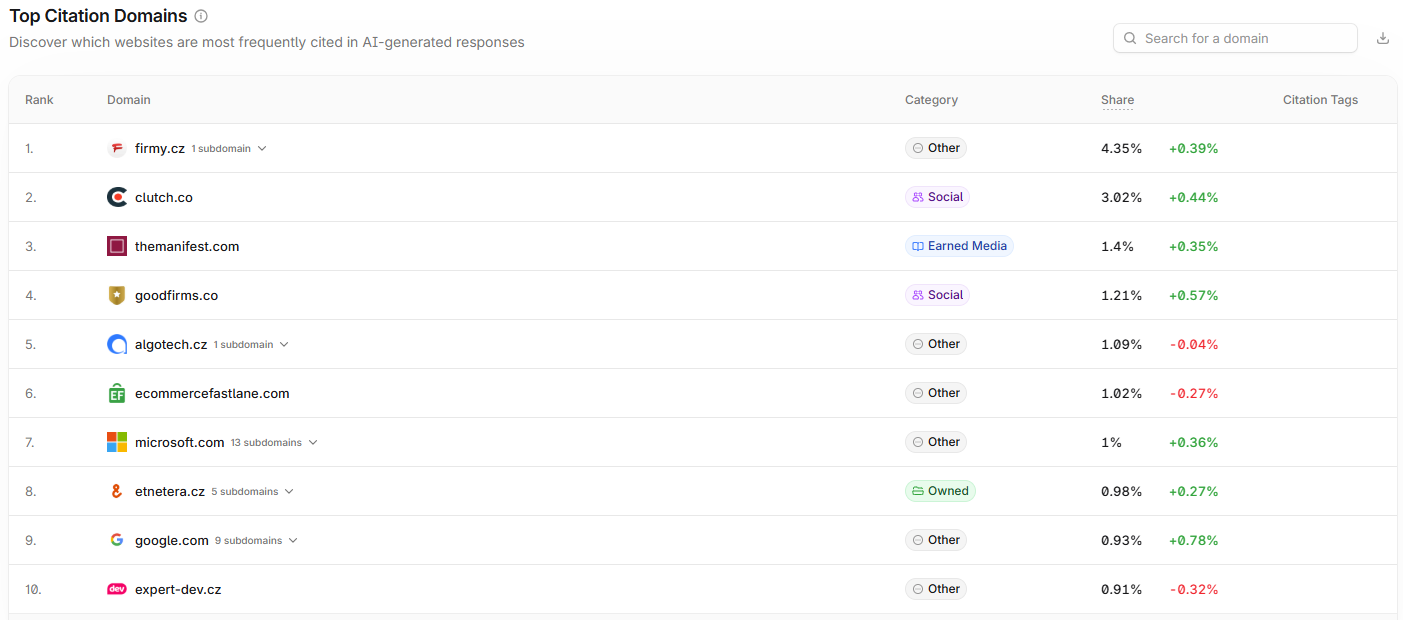
Task: Click the Search for a domain field
Action: click(x=1235, y=38)
